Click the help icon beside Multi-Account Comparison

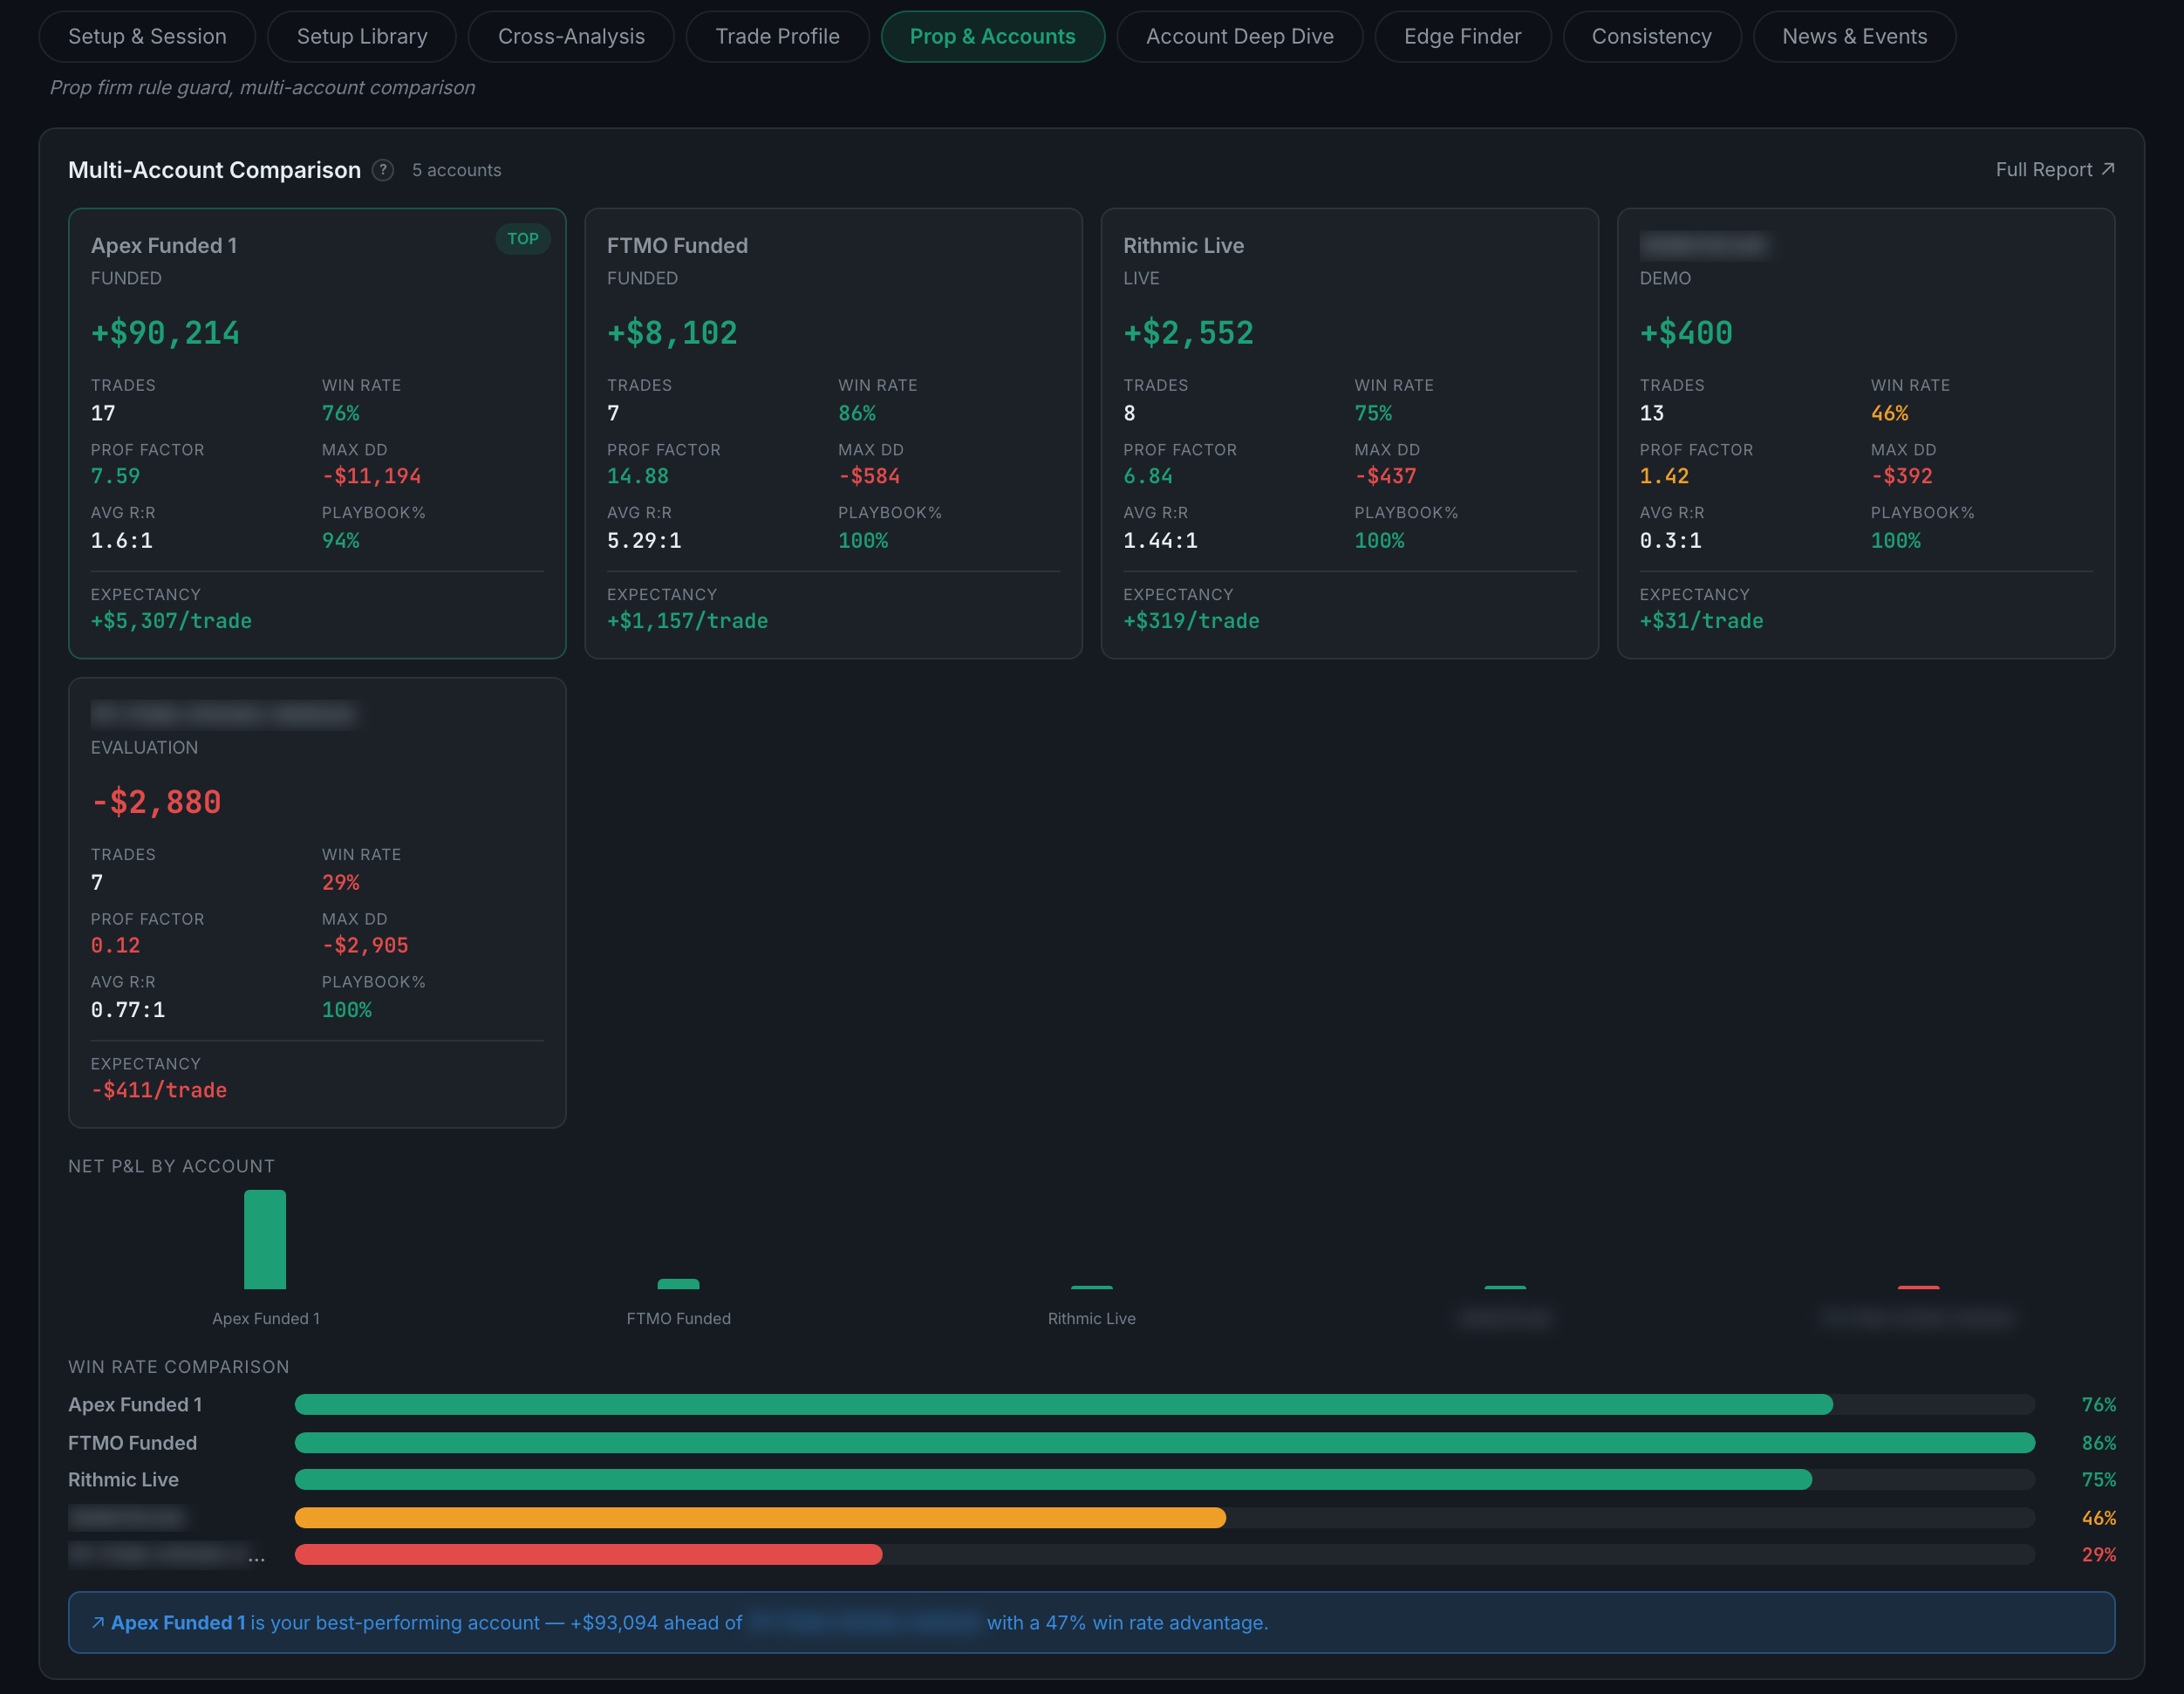click(x=383, y=170)
